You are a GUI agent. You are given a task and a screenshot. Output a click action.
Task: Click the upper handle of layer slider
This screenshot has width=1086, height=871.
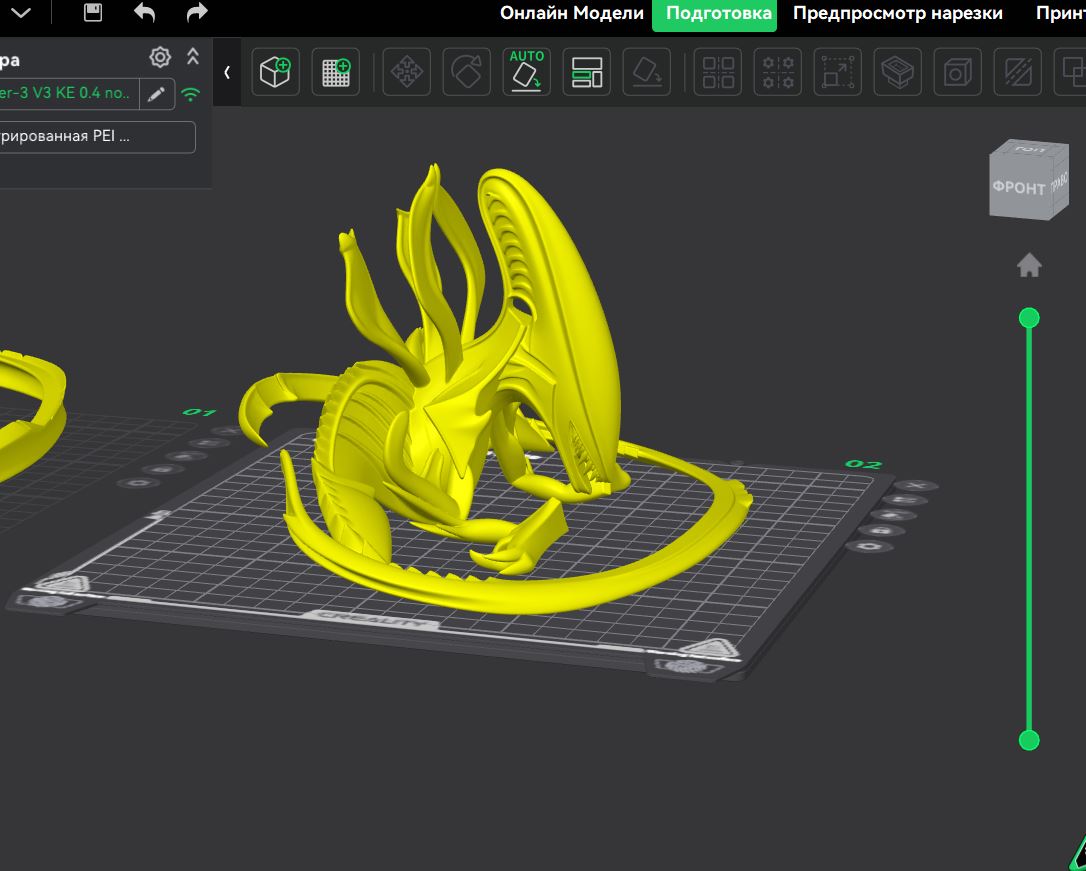[x=1029, y=318]
